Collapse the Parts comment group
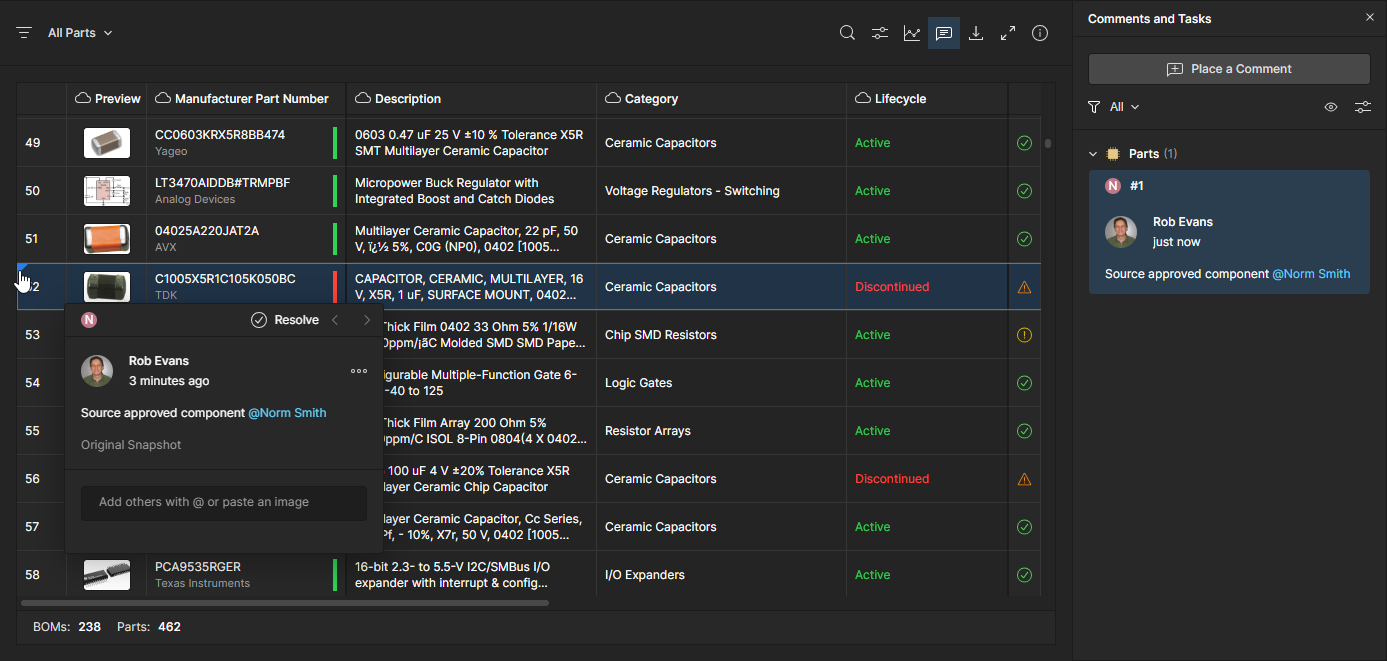 1093,154
